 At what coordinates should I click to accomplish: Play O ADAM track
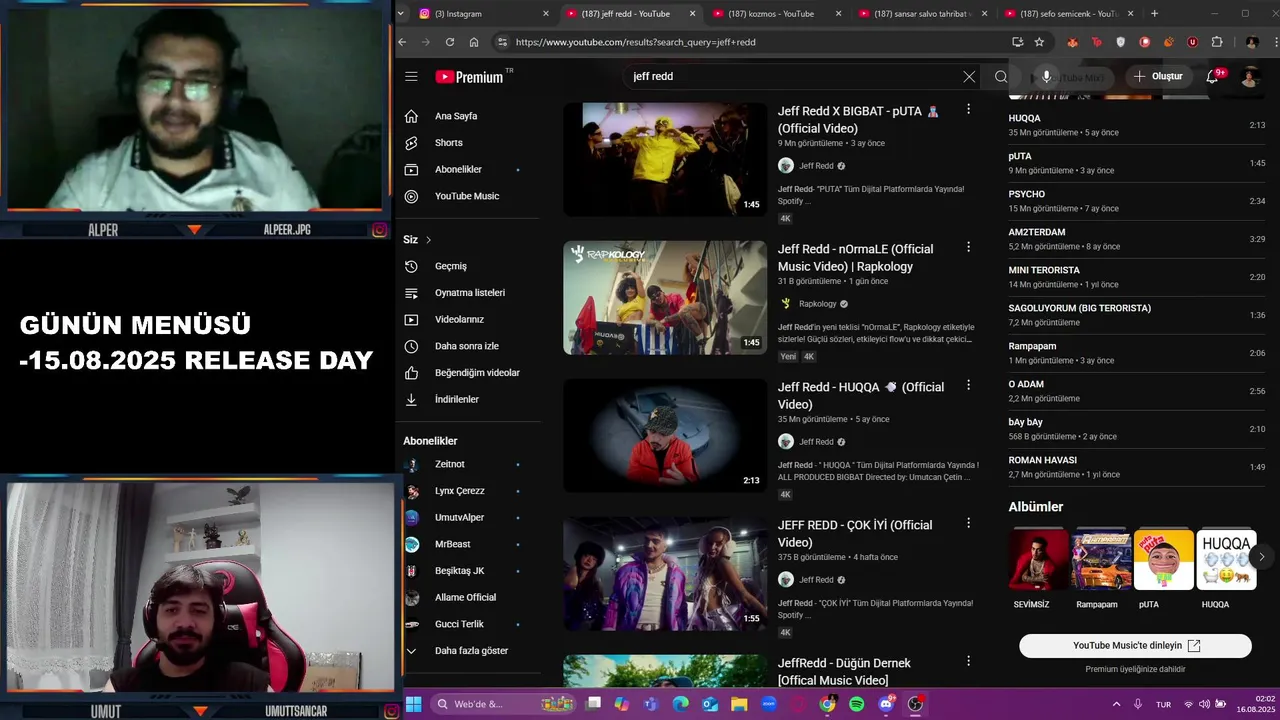click(x=1137, y=391)
